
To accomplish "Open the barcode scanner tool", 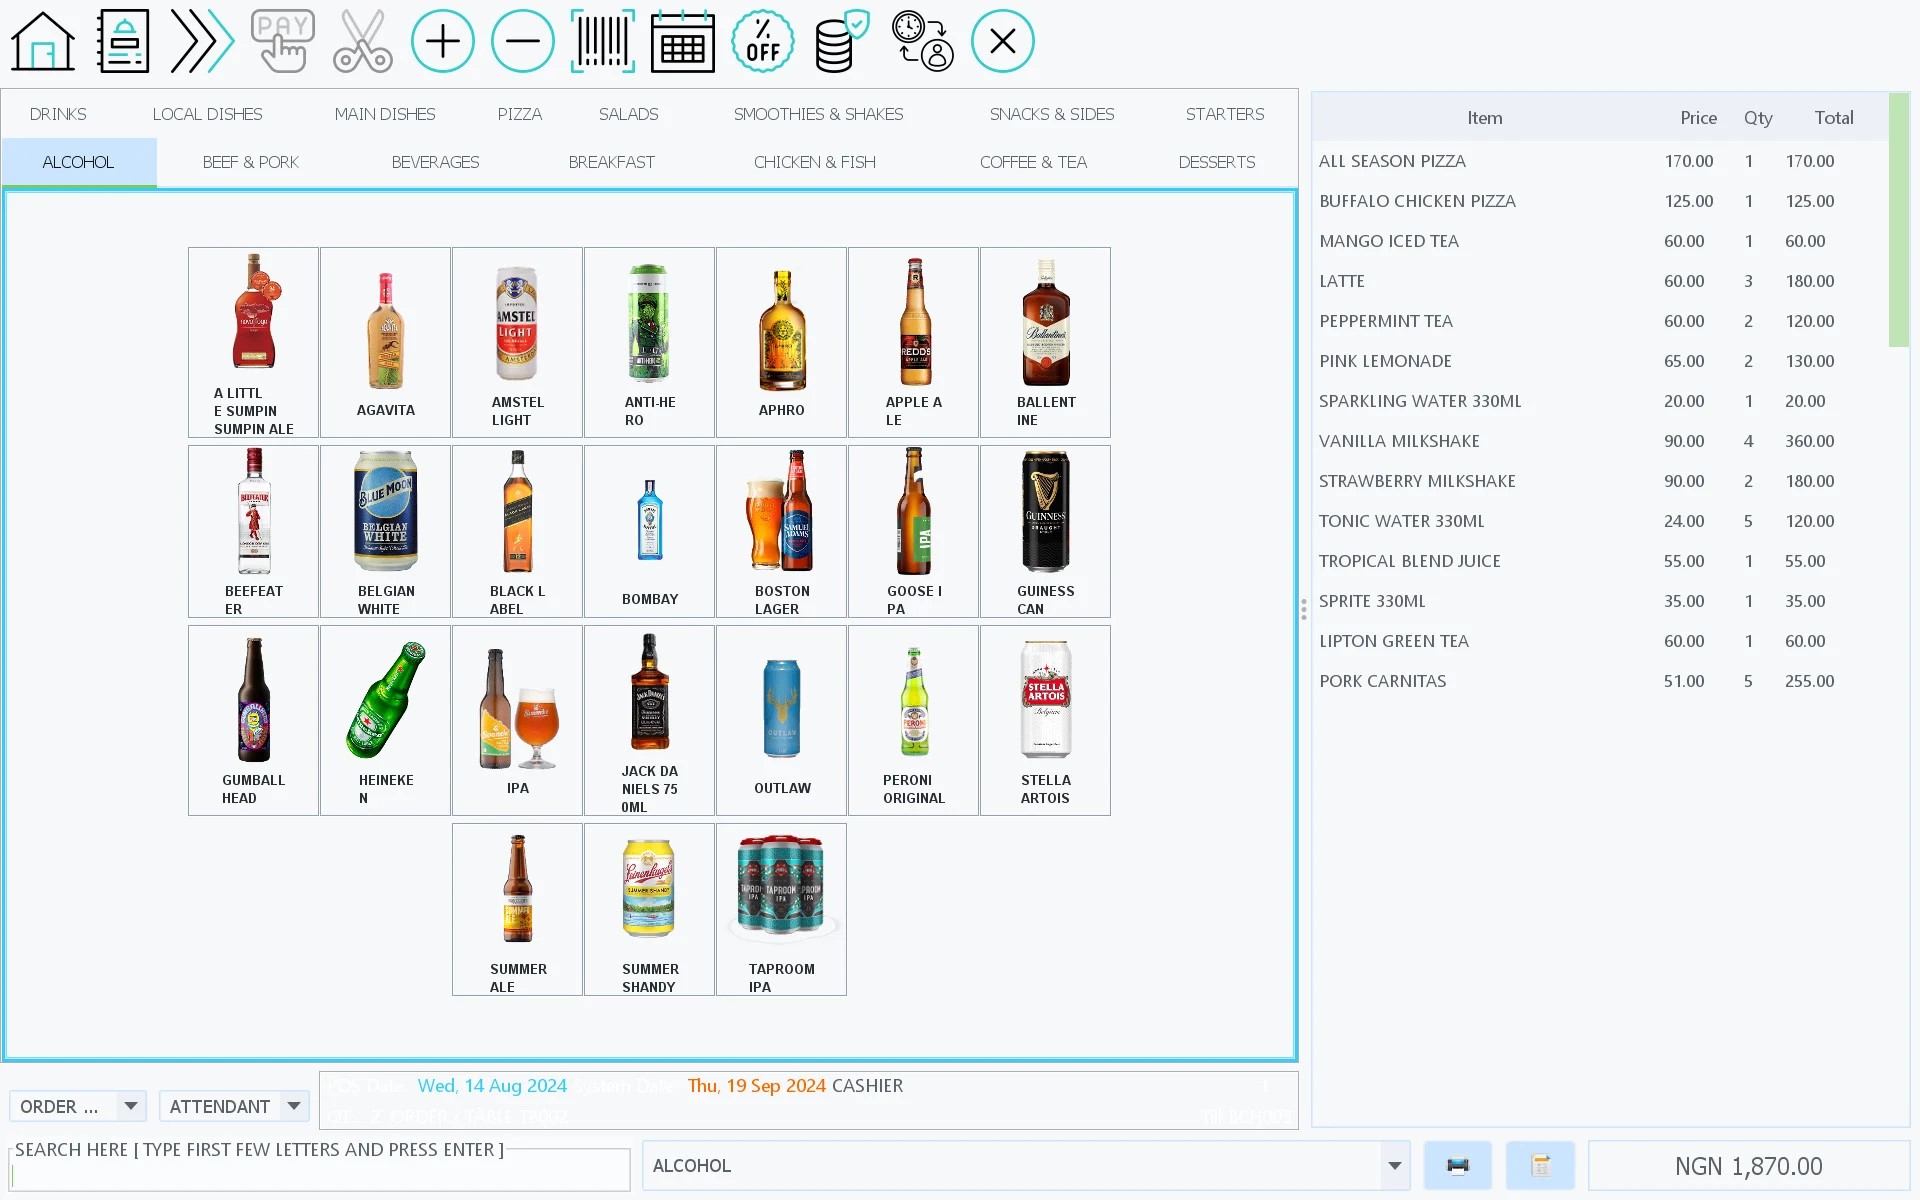I will tap(602, 40).
